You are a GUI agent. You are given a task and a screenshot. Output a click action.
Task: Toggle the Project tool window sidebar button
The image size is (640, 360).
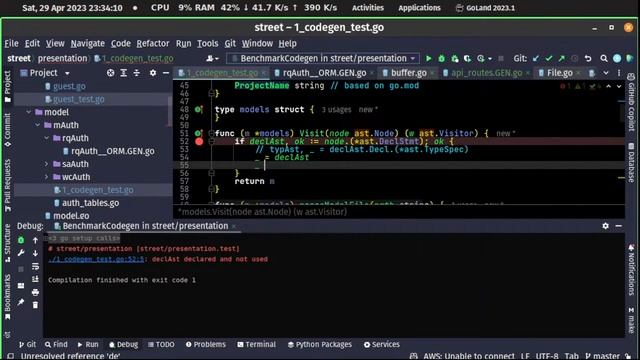(x=7, y=87)
